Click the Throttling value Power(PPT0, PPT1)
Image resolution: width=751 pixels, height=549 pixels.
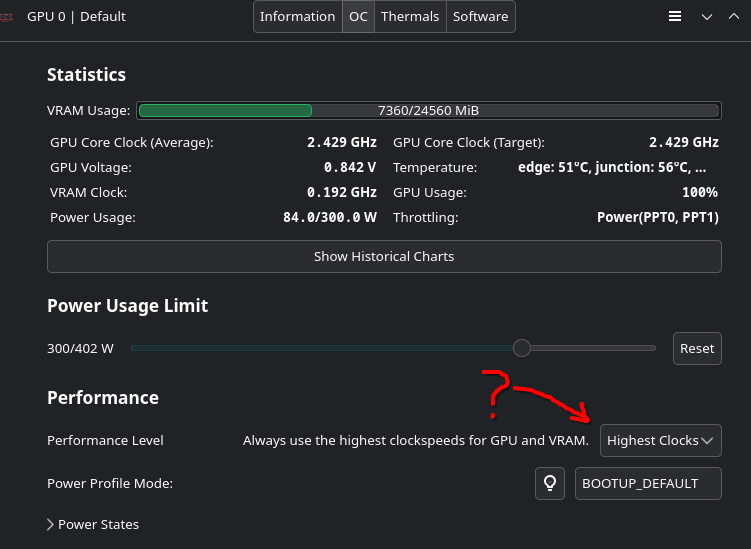pos(657,217)
